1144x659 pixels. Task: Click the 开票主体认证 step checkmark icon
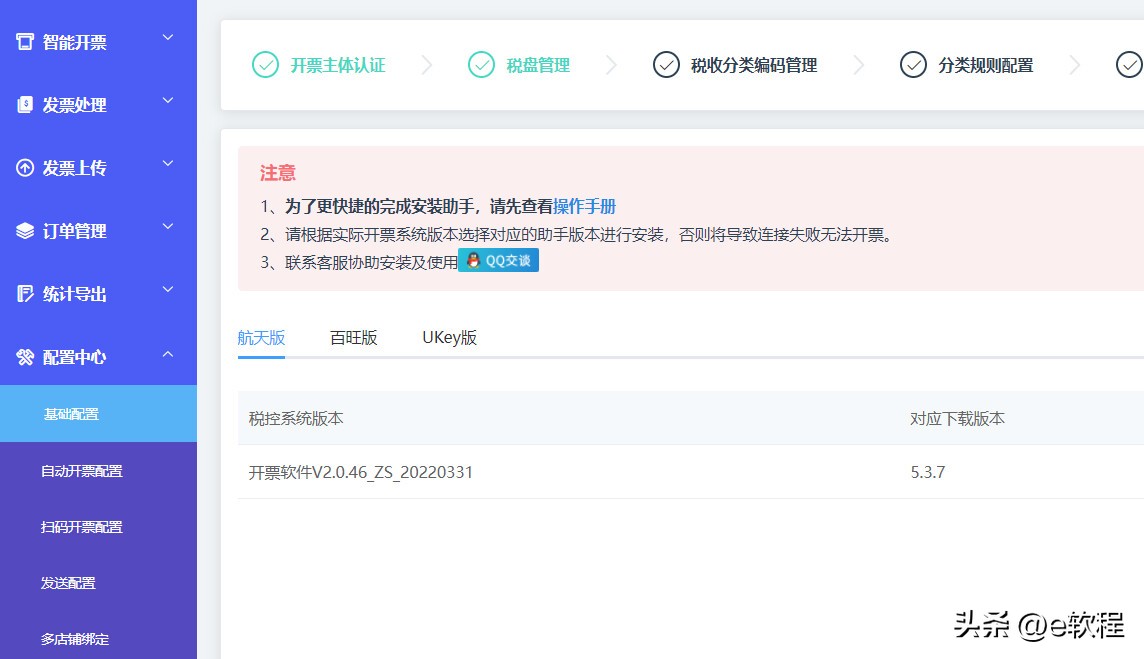pos(265,64)
